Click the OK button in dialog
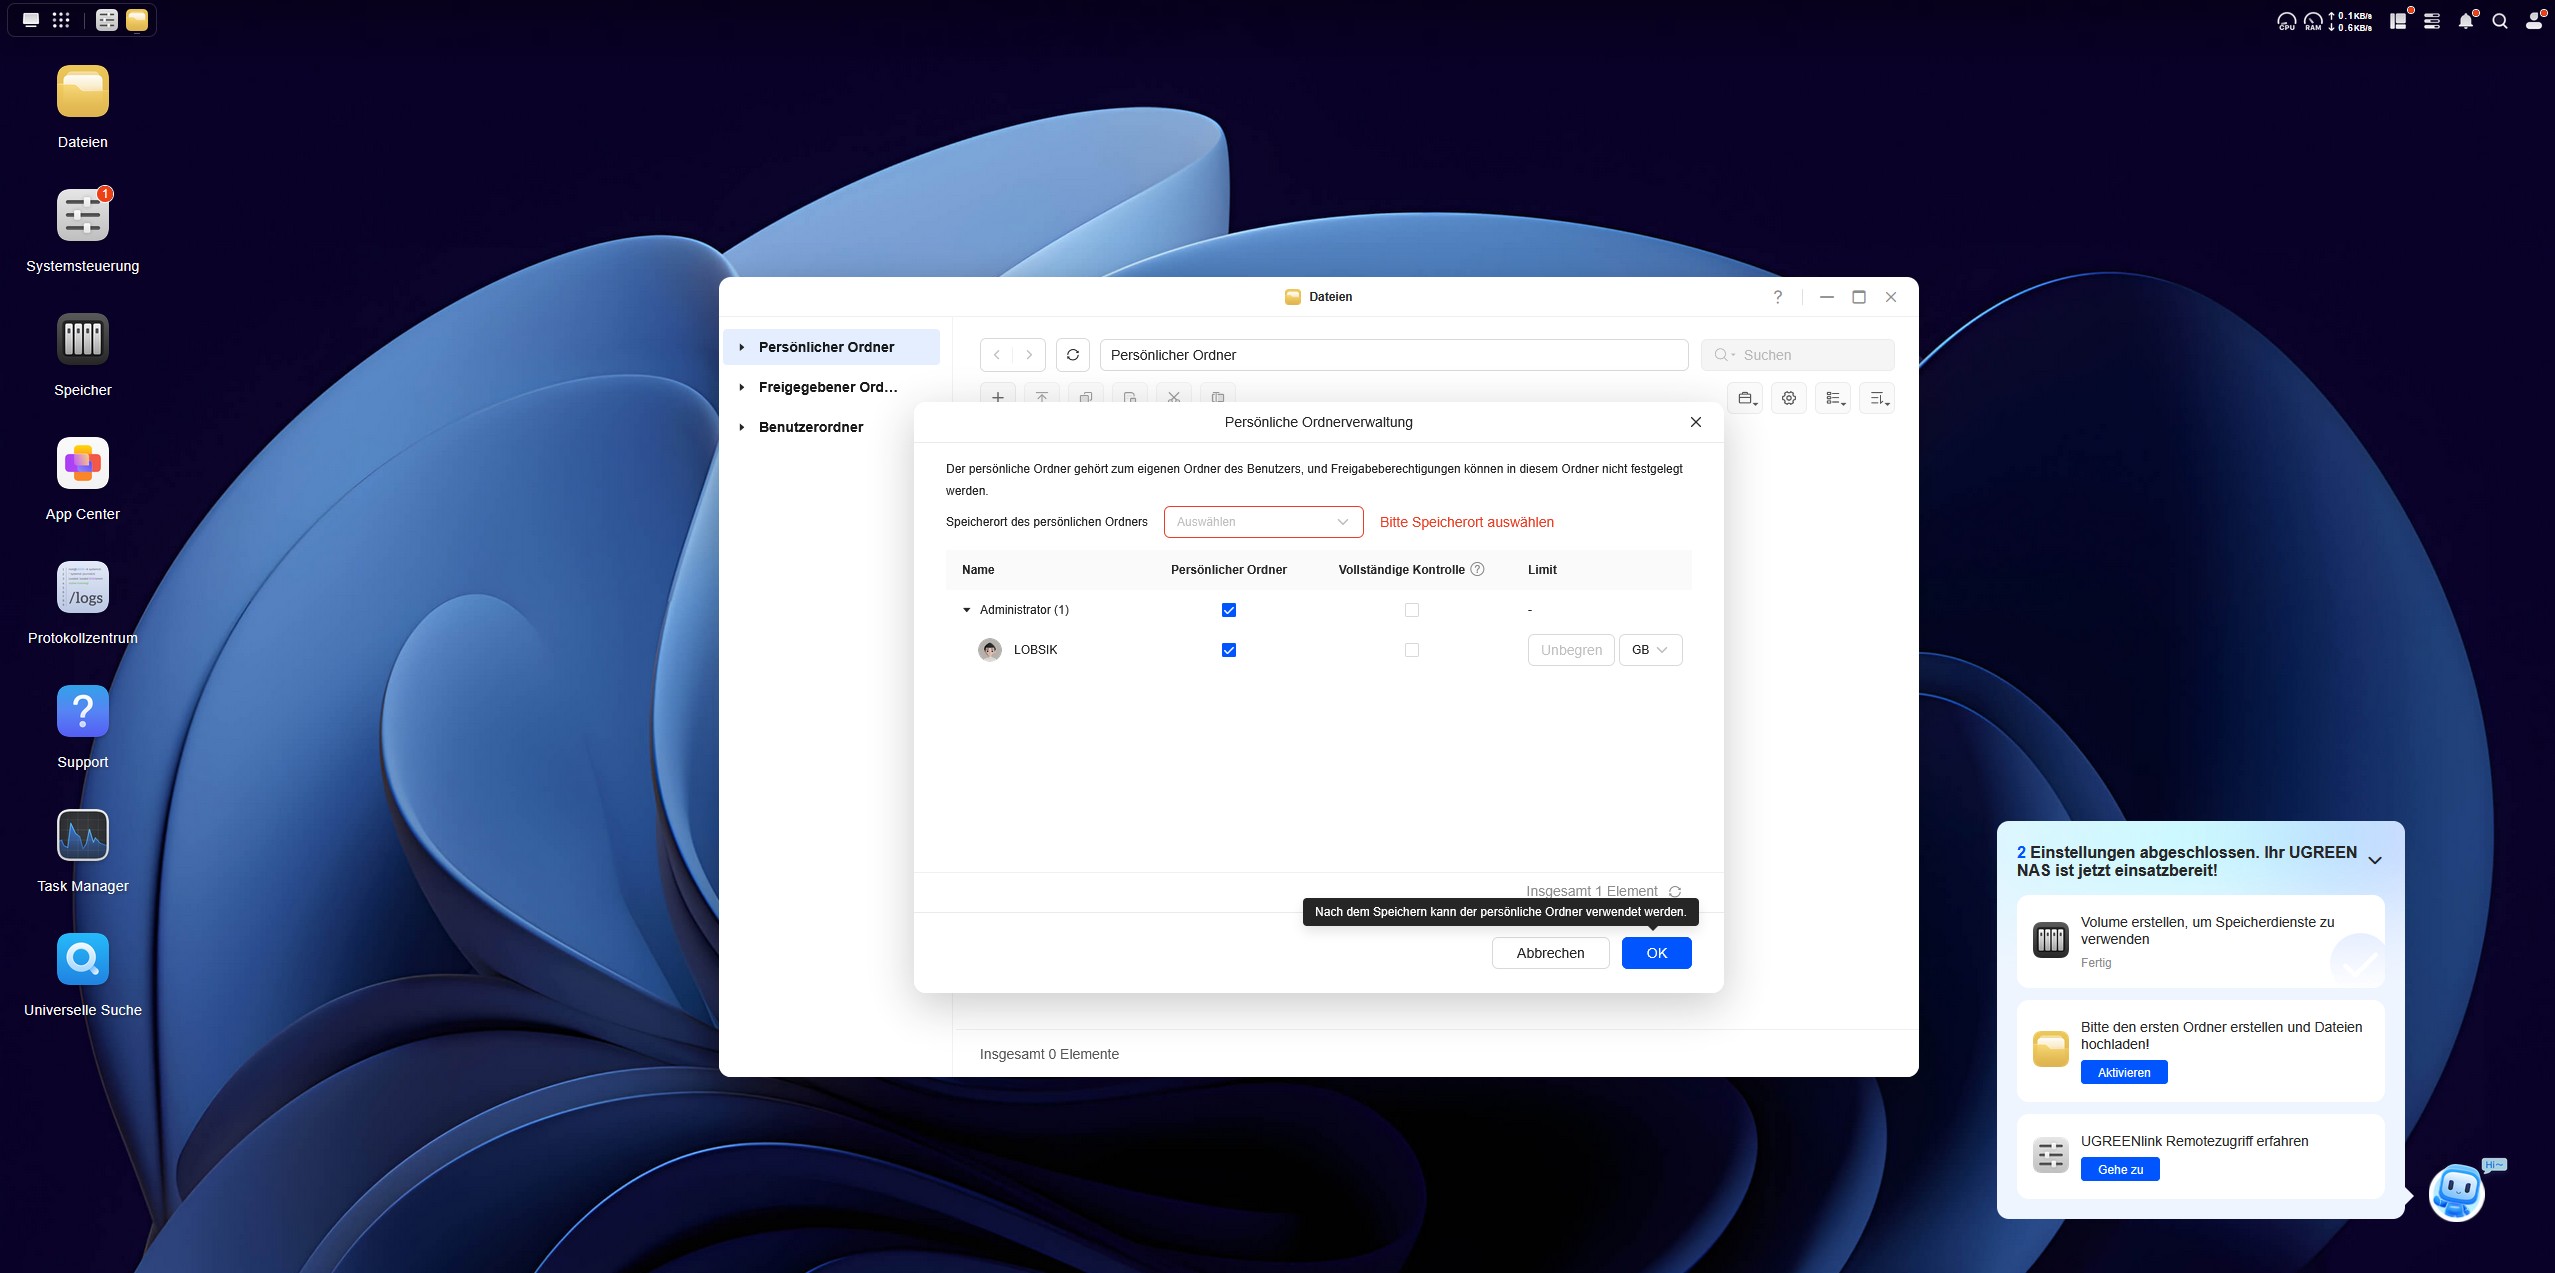2555x1273 pixels. point(1656,953)
